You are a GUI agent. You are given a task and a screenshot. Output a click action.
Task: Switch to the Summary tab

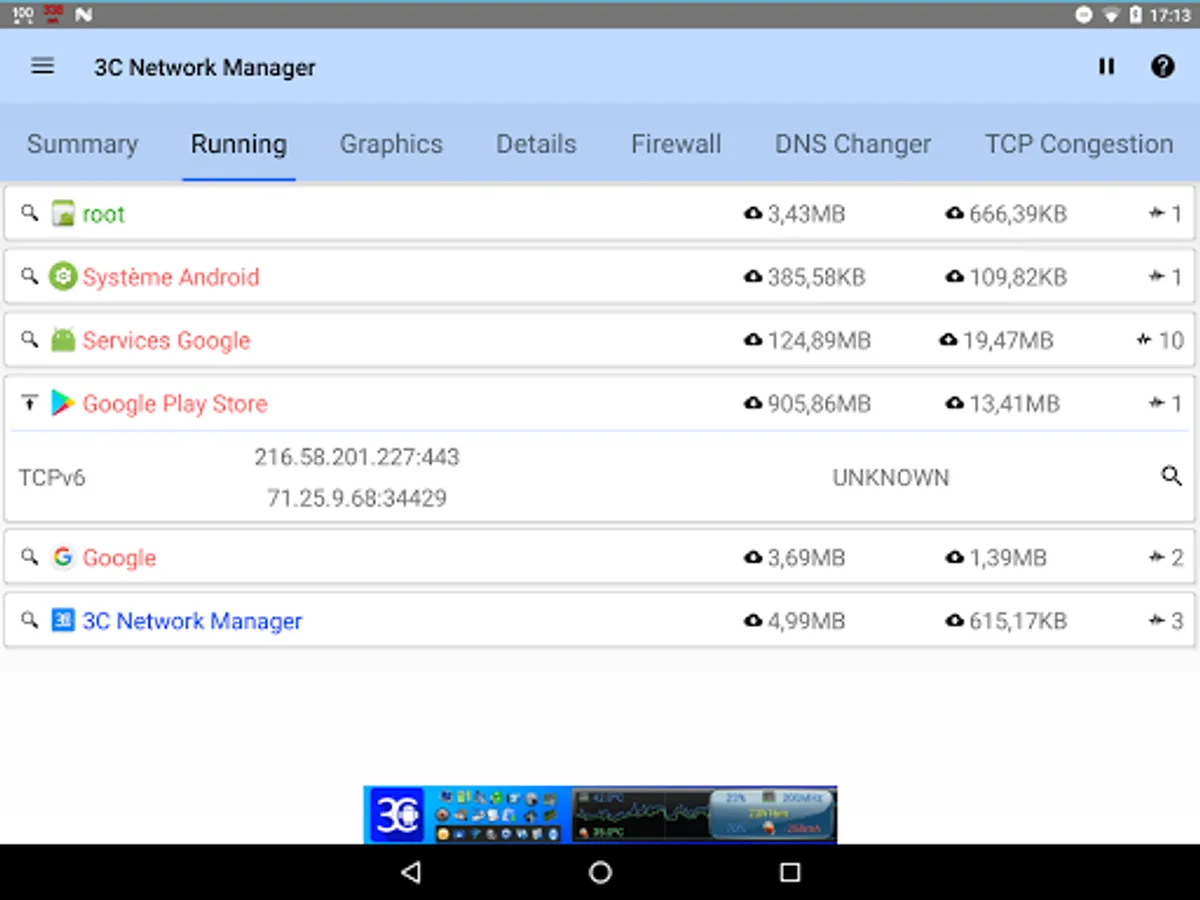point(82,144)
